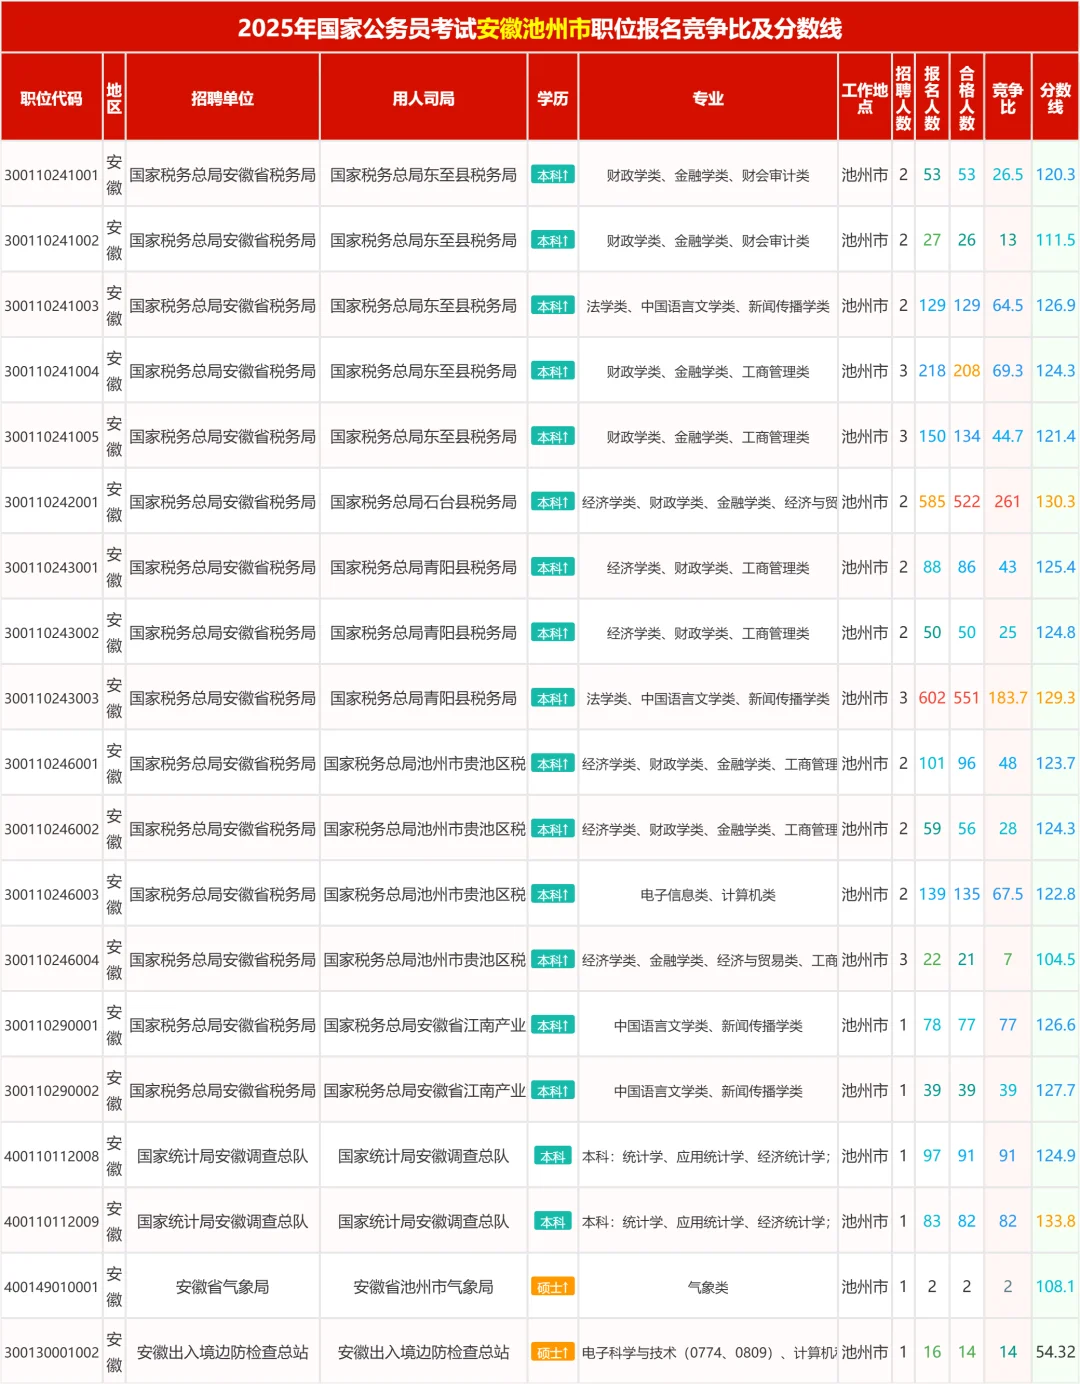Click the highlighted 安徽池州市 in the title
The image size is (1080, 1384).
point(533,28)
